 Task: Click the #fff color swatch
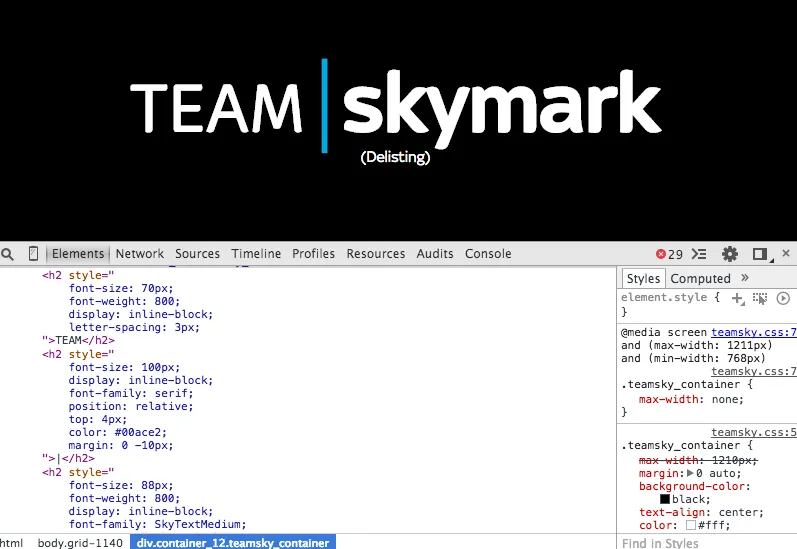(691, 525)
